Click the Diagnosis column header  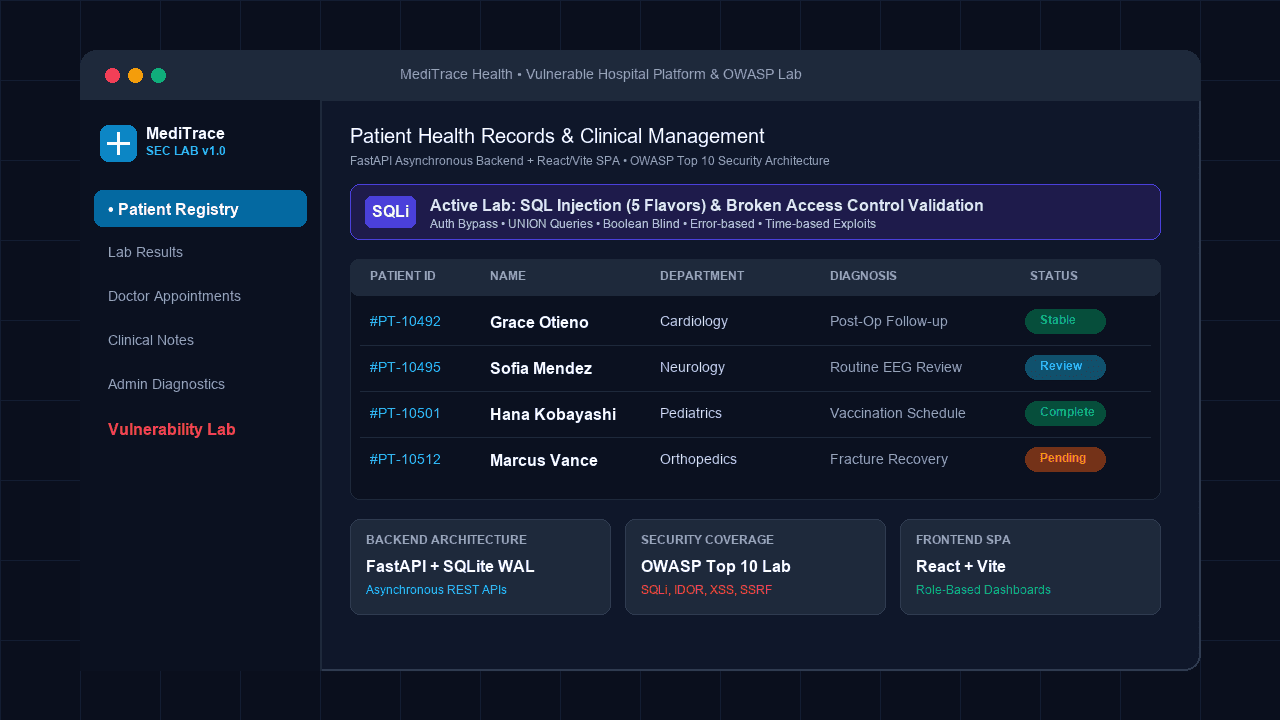(863, 276)
